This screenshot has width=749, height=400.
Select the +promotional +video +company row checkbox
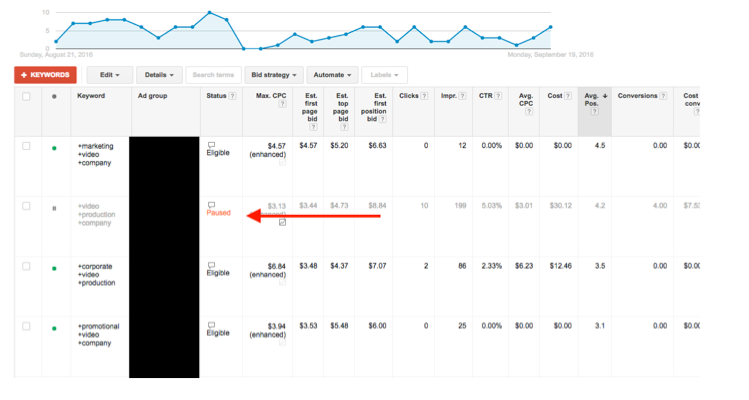27,326
